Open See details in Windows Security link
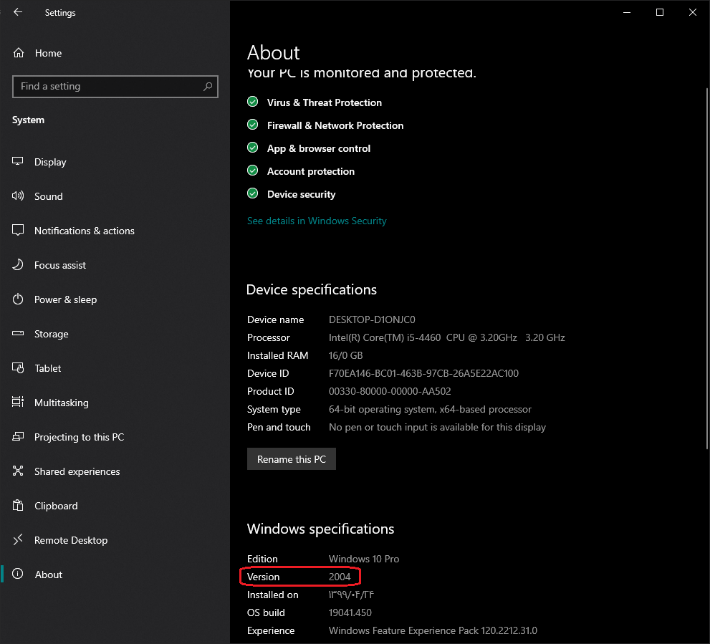The image size is (710, 644). click(317, 221)
